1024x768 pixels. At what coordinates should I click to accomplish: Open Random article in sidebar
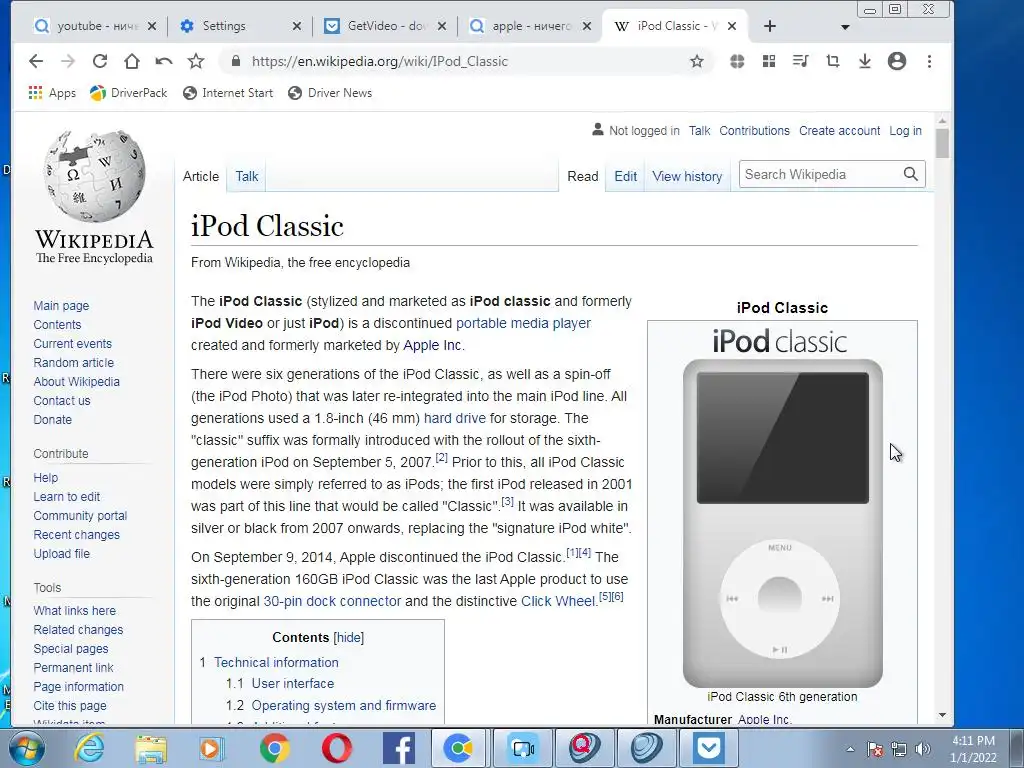[73, 362]
